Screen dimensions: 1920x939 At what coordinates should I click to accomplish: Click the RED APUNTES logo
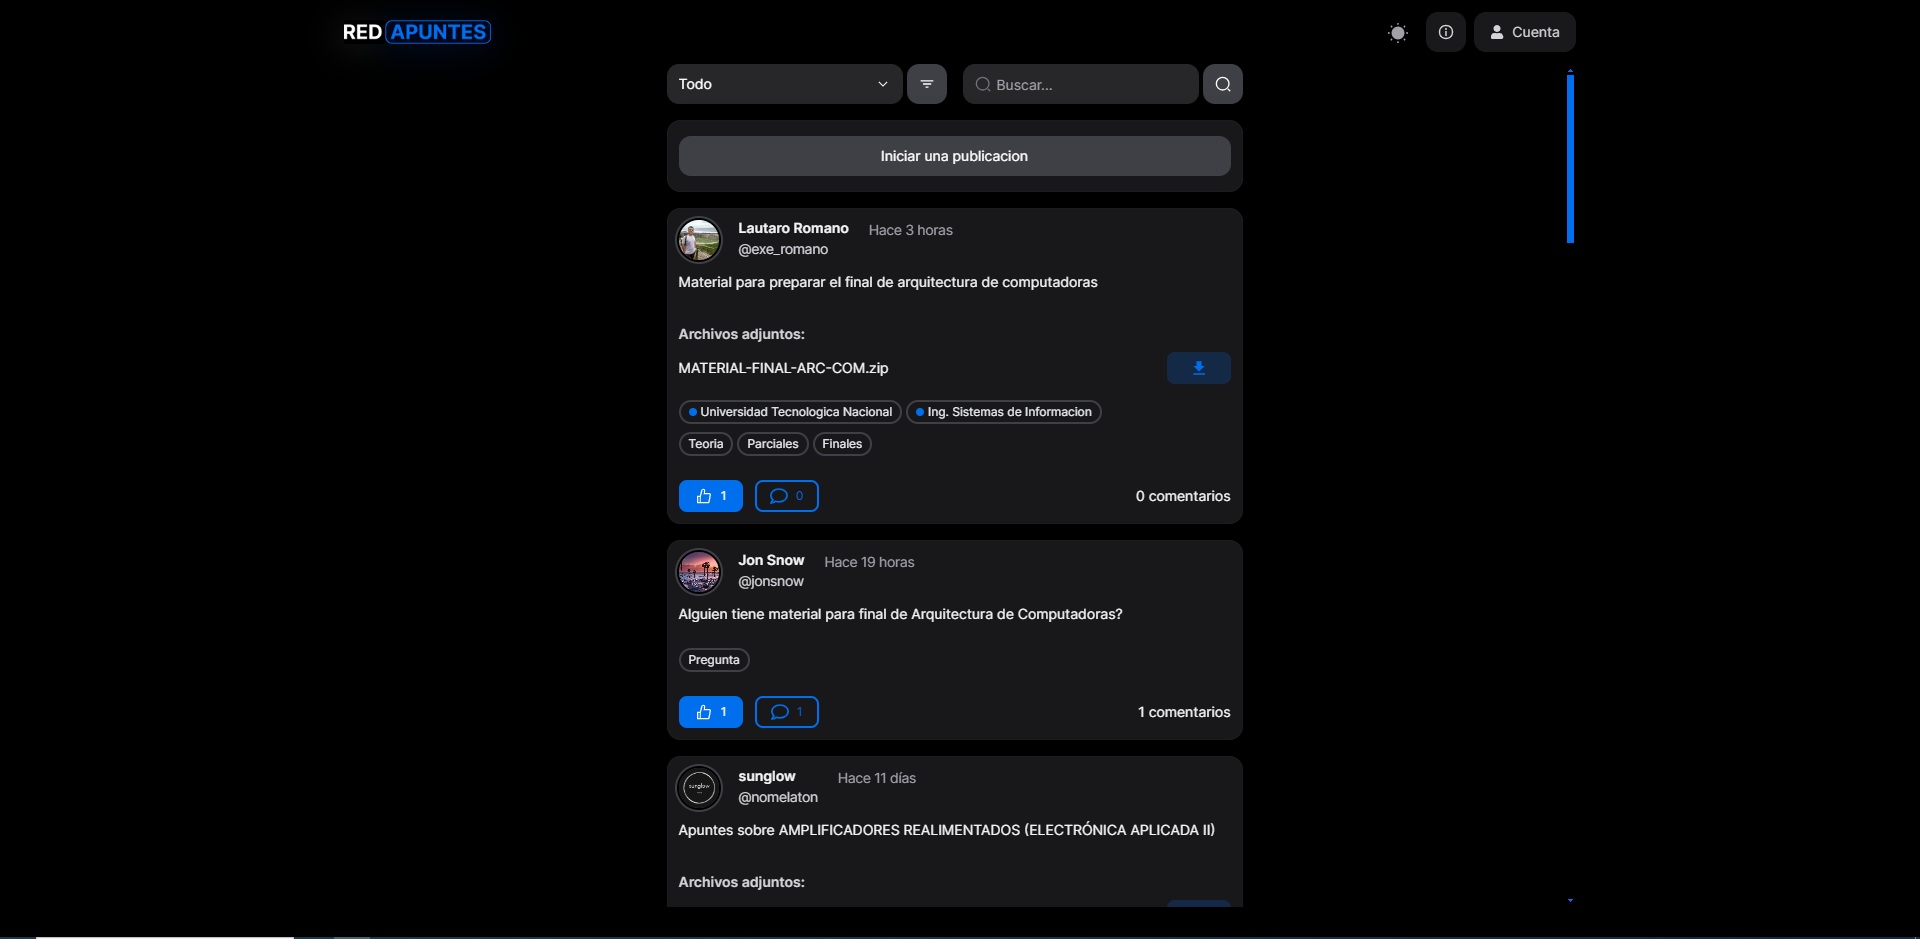point(416,32)
